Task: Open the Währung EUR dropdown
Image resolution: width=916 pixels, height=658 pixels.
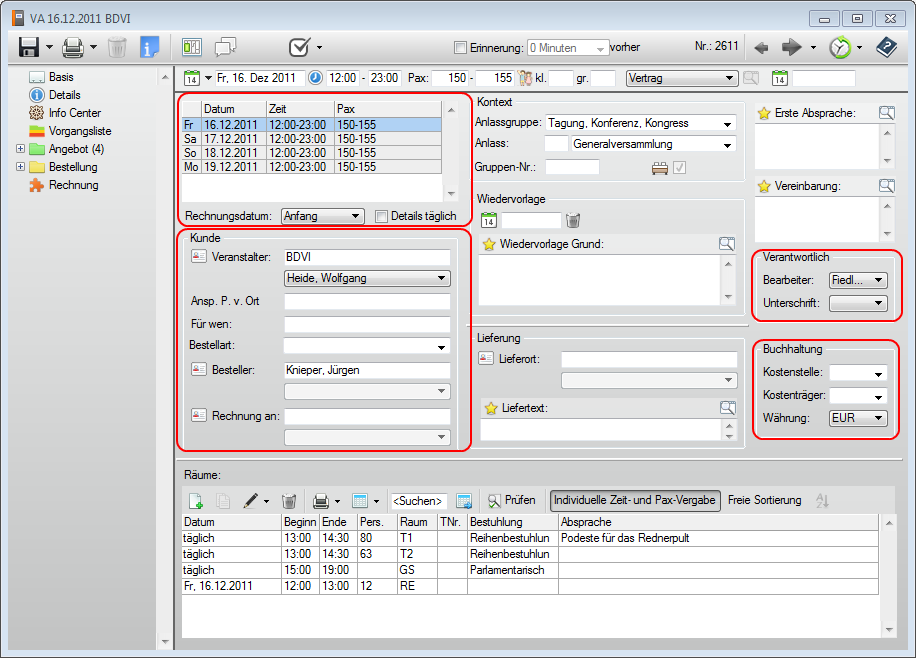Action: pyautogui.click(x=858, y=419)
